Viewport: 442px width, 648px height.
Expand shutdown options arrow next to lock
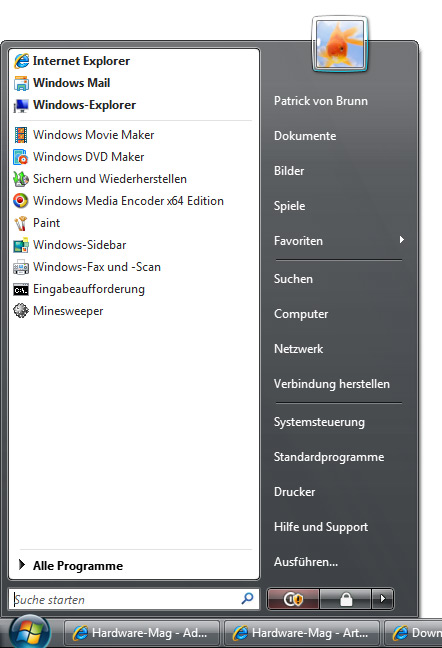[x=383, y=599]
